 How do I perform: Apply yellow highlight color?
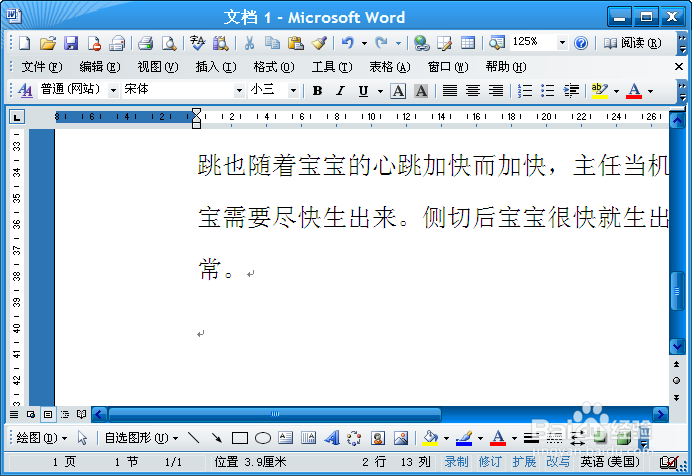(599, 91)
